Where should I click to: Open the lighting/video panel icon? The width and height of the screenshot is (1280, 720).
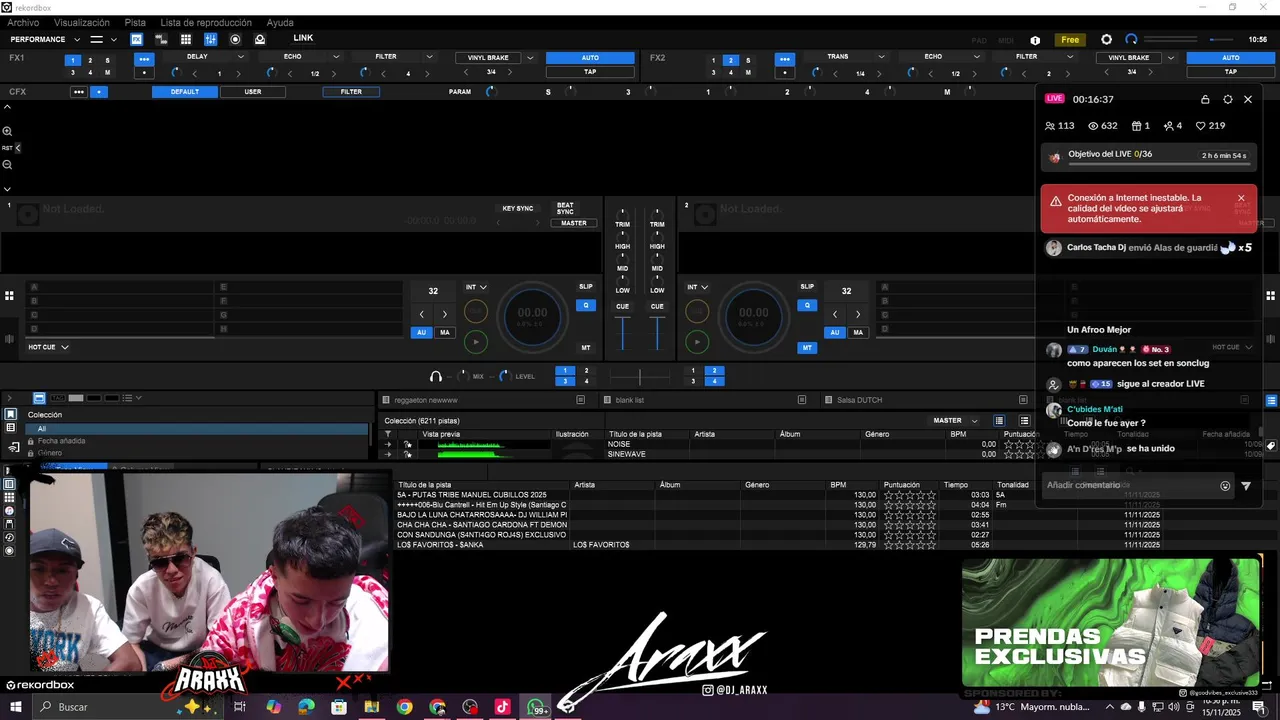click(x=260, y=39)
